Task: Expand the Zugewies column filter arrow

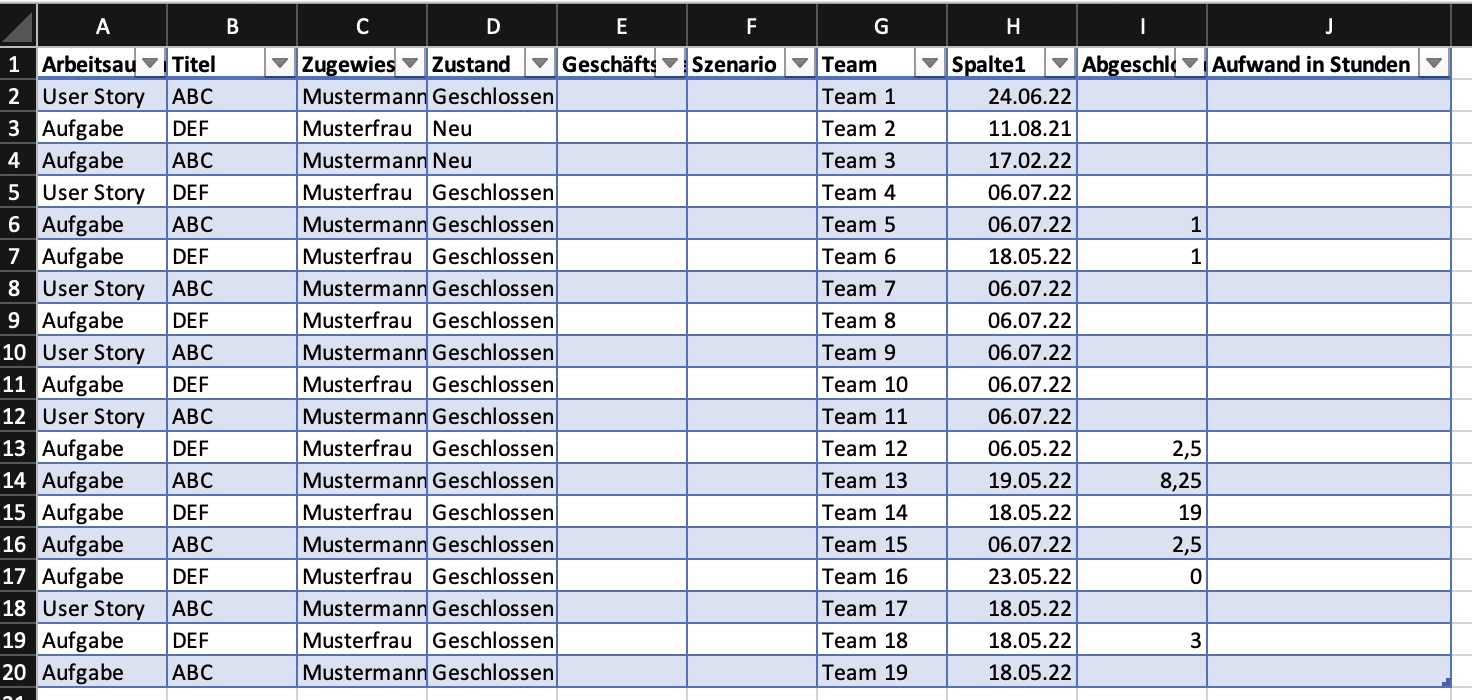Action: [x=410, y=64]
